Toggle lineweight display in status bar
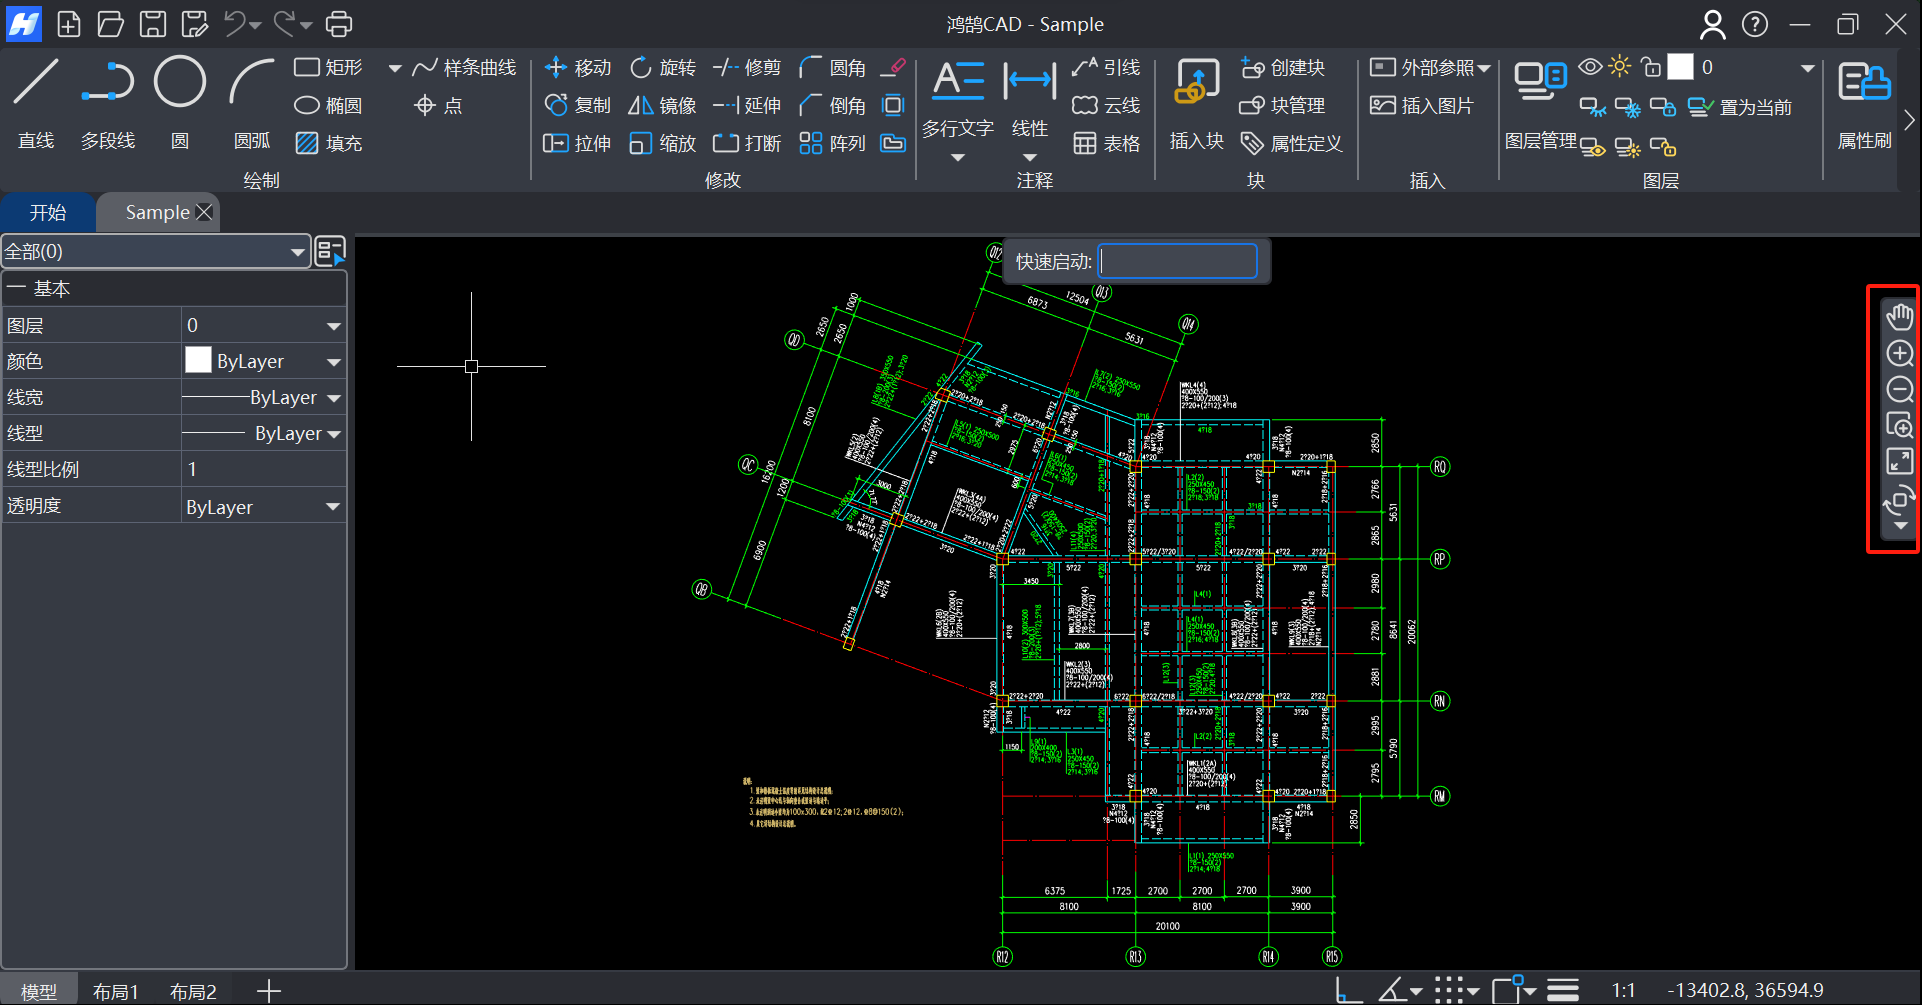 pos(1563,990)
